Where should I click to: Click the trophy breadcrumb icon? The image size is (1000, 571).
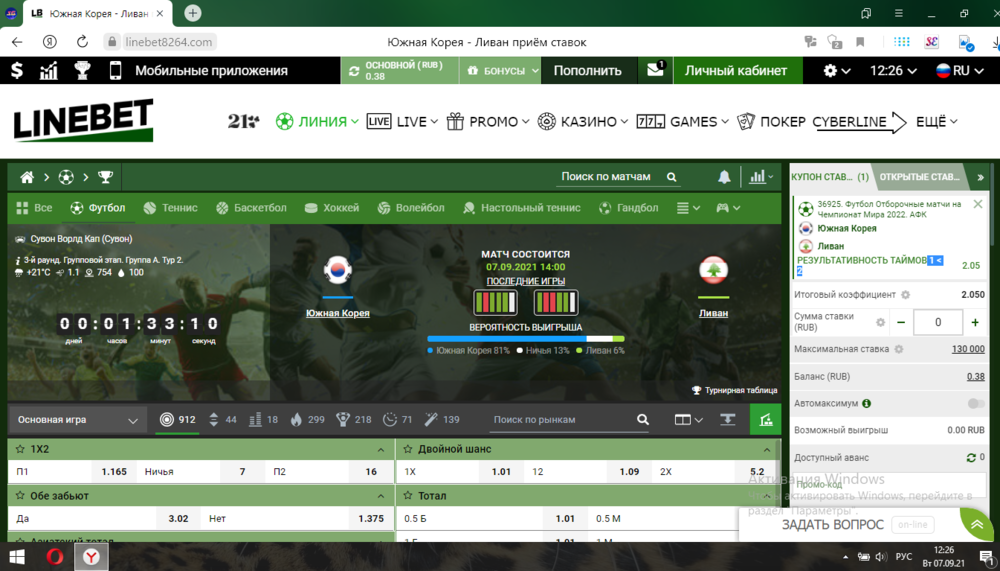pos(105,177)
